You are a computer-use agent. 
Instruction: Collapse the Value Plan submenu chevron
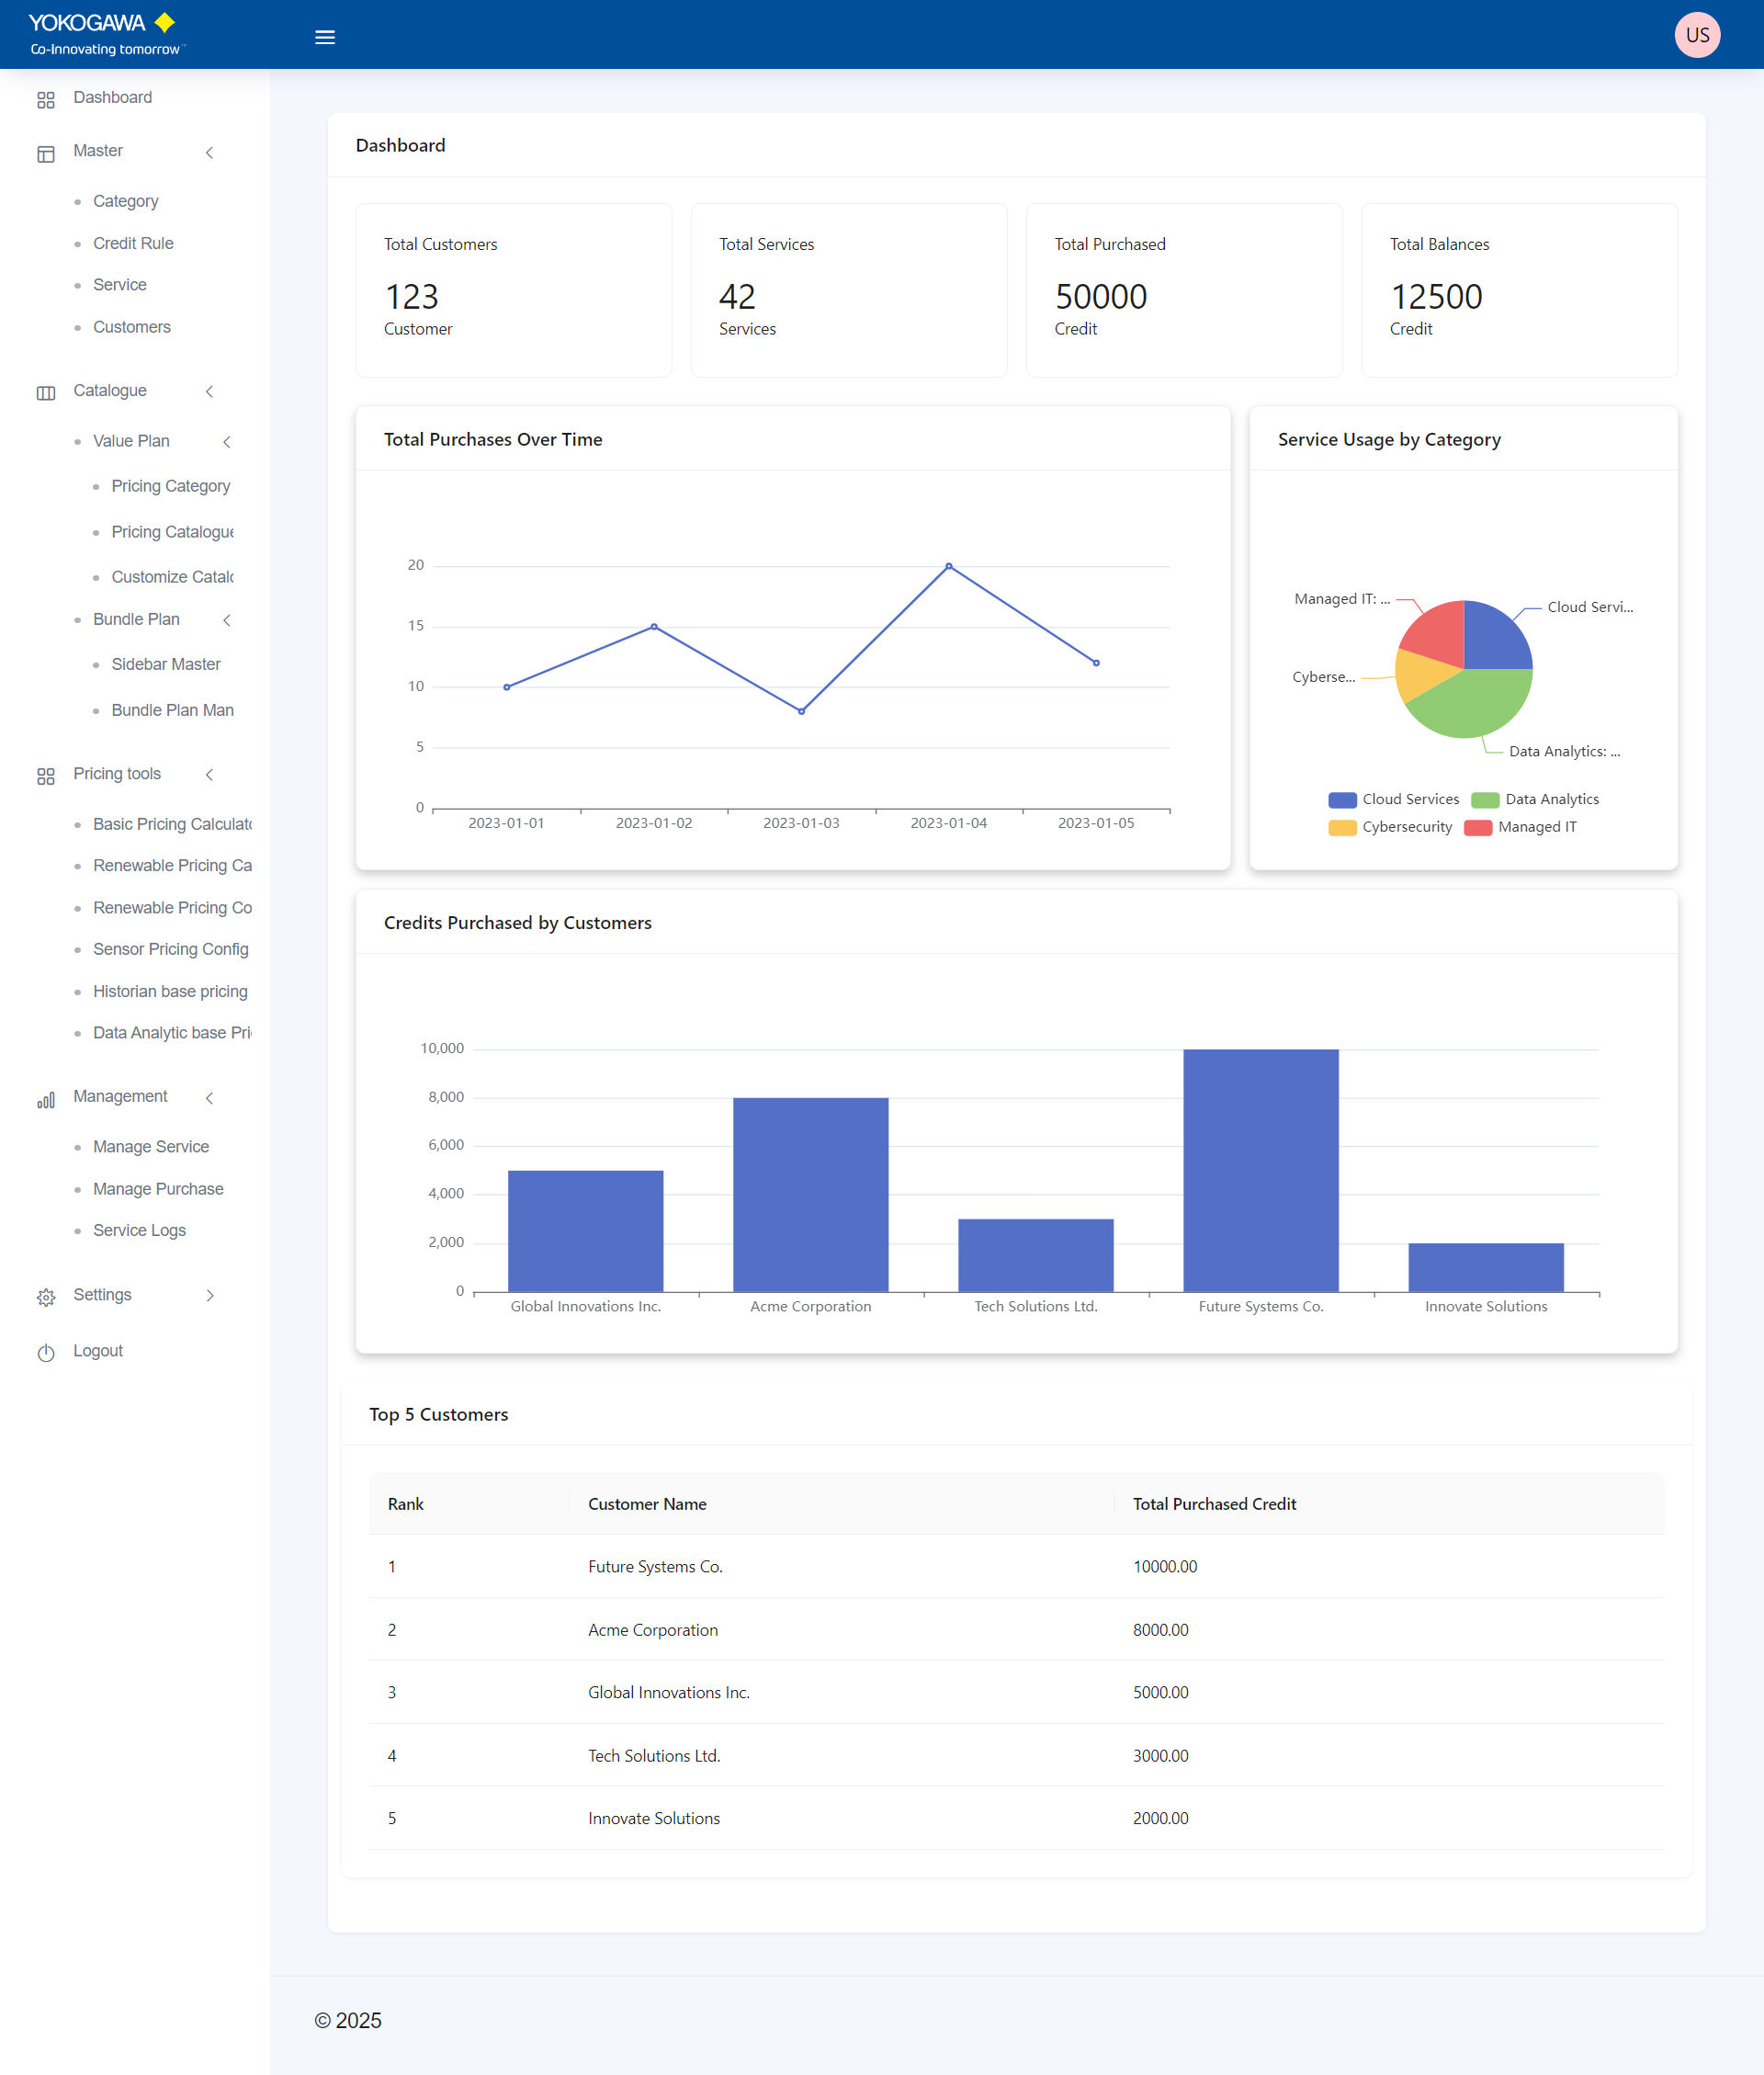pos(227,442)
